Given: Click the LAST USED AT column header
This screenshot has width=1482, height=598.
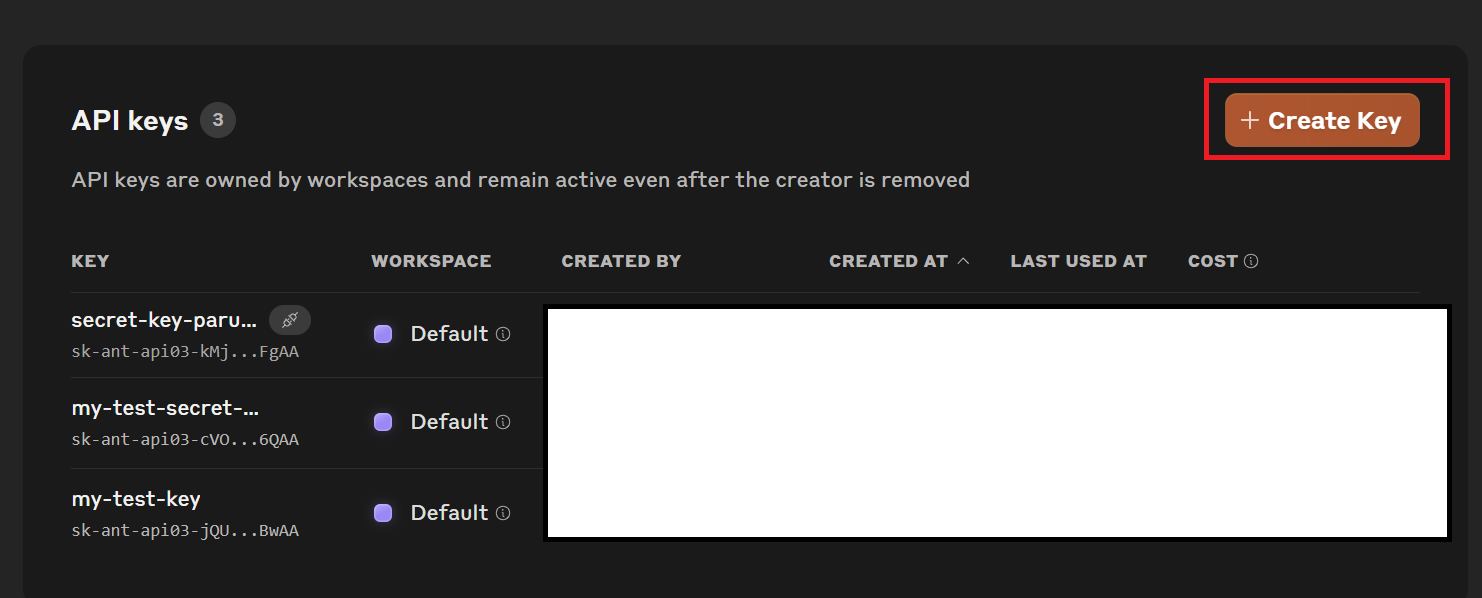Looking at the screenshot, I should point(1078,261).
